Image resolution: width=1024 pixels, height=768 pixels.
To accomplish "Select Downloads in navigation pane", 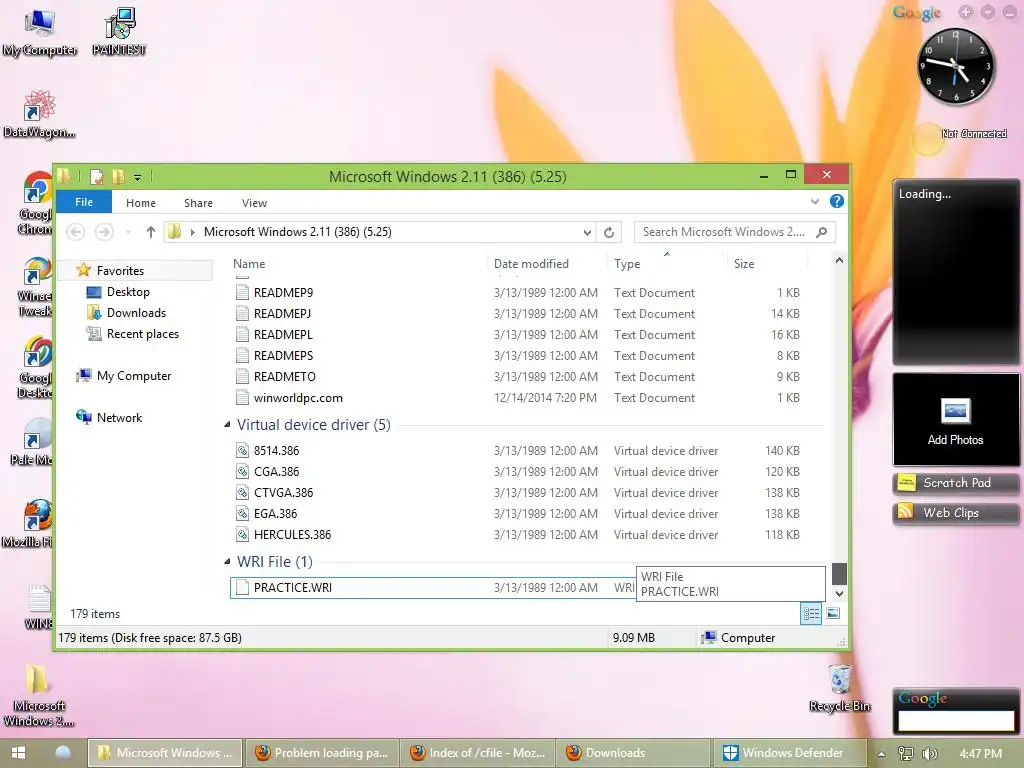I will coord(136,313).
